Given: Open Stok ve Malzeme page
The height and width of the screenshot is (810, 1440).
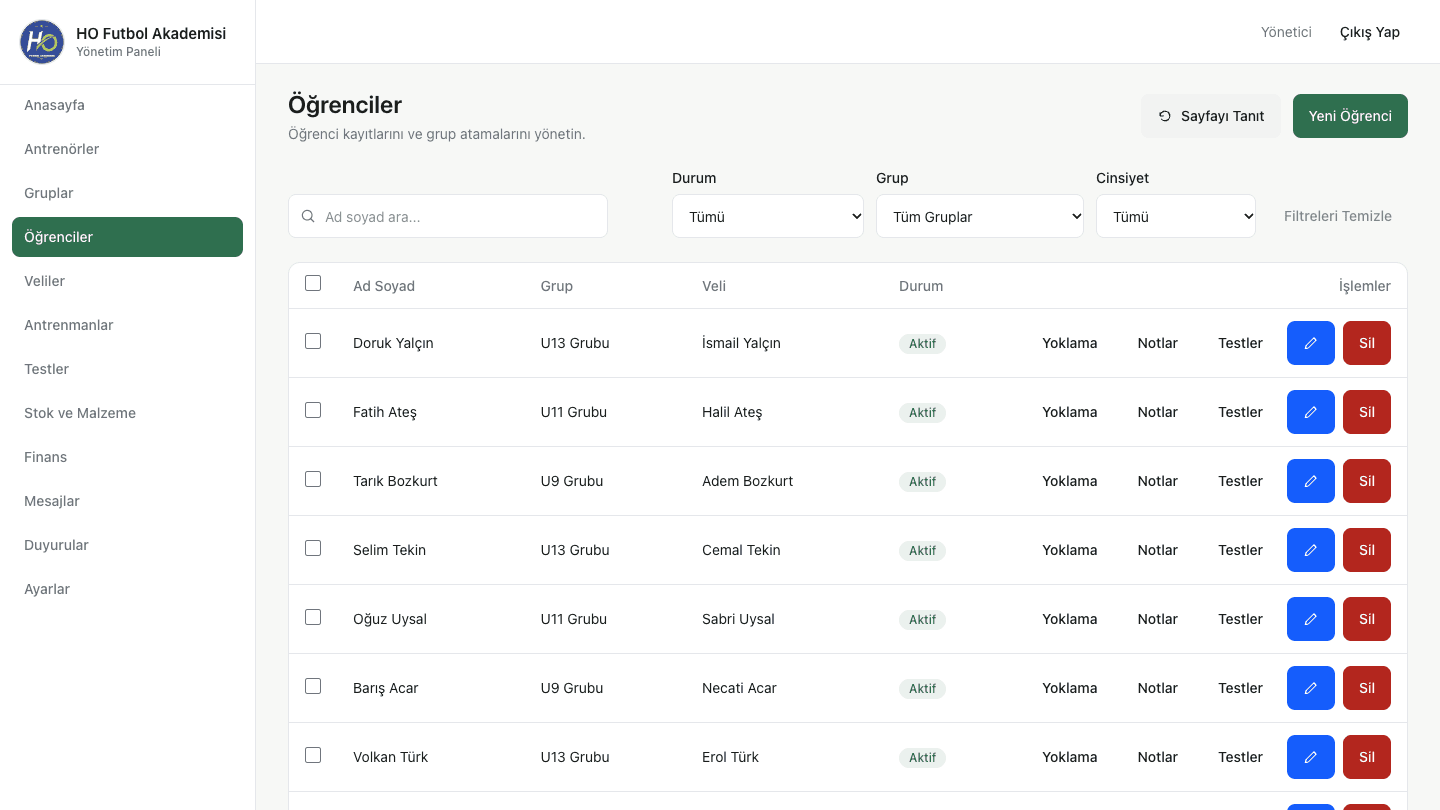Looking at the screenshot, I should click(x=127, y=413).
